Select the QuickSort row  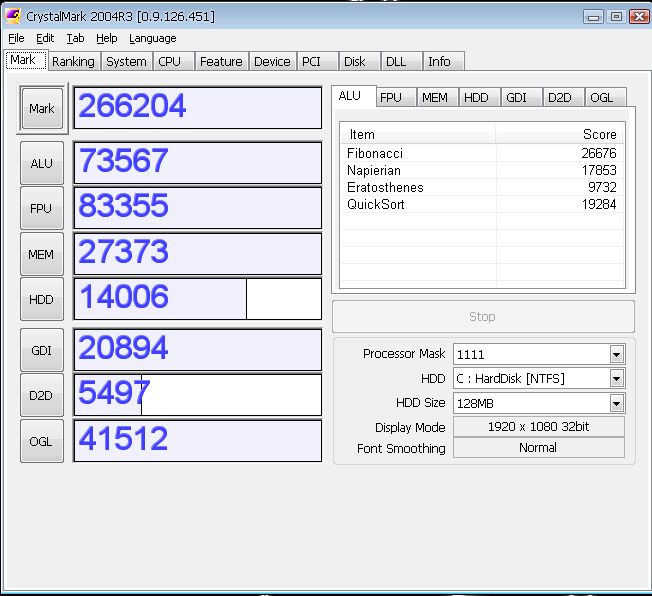(482, 204)
